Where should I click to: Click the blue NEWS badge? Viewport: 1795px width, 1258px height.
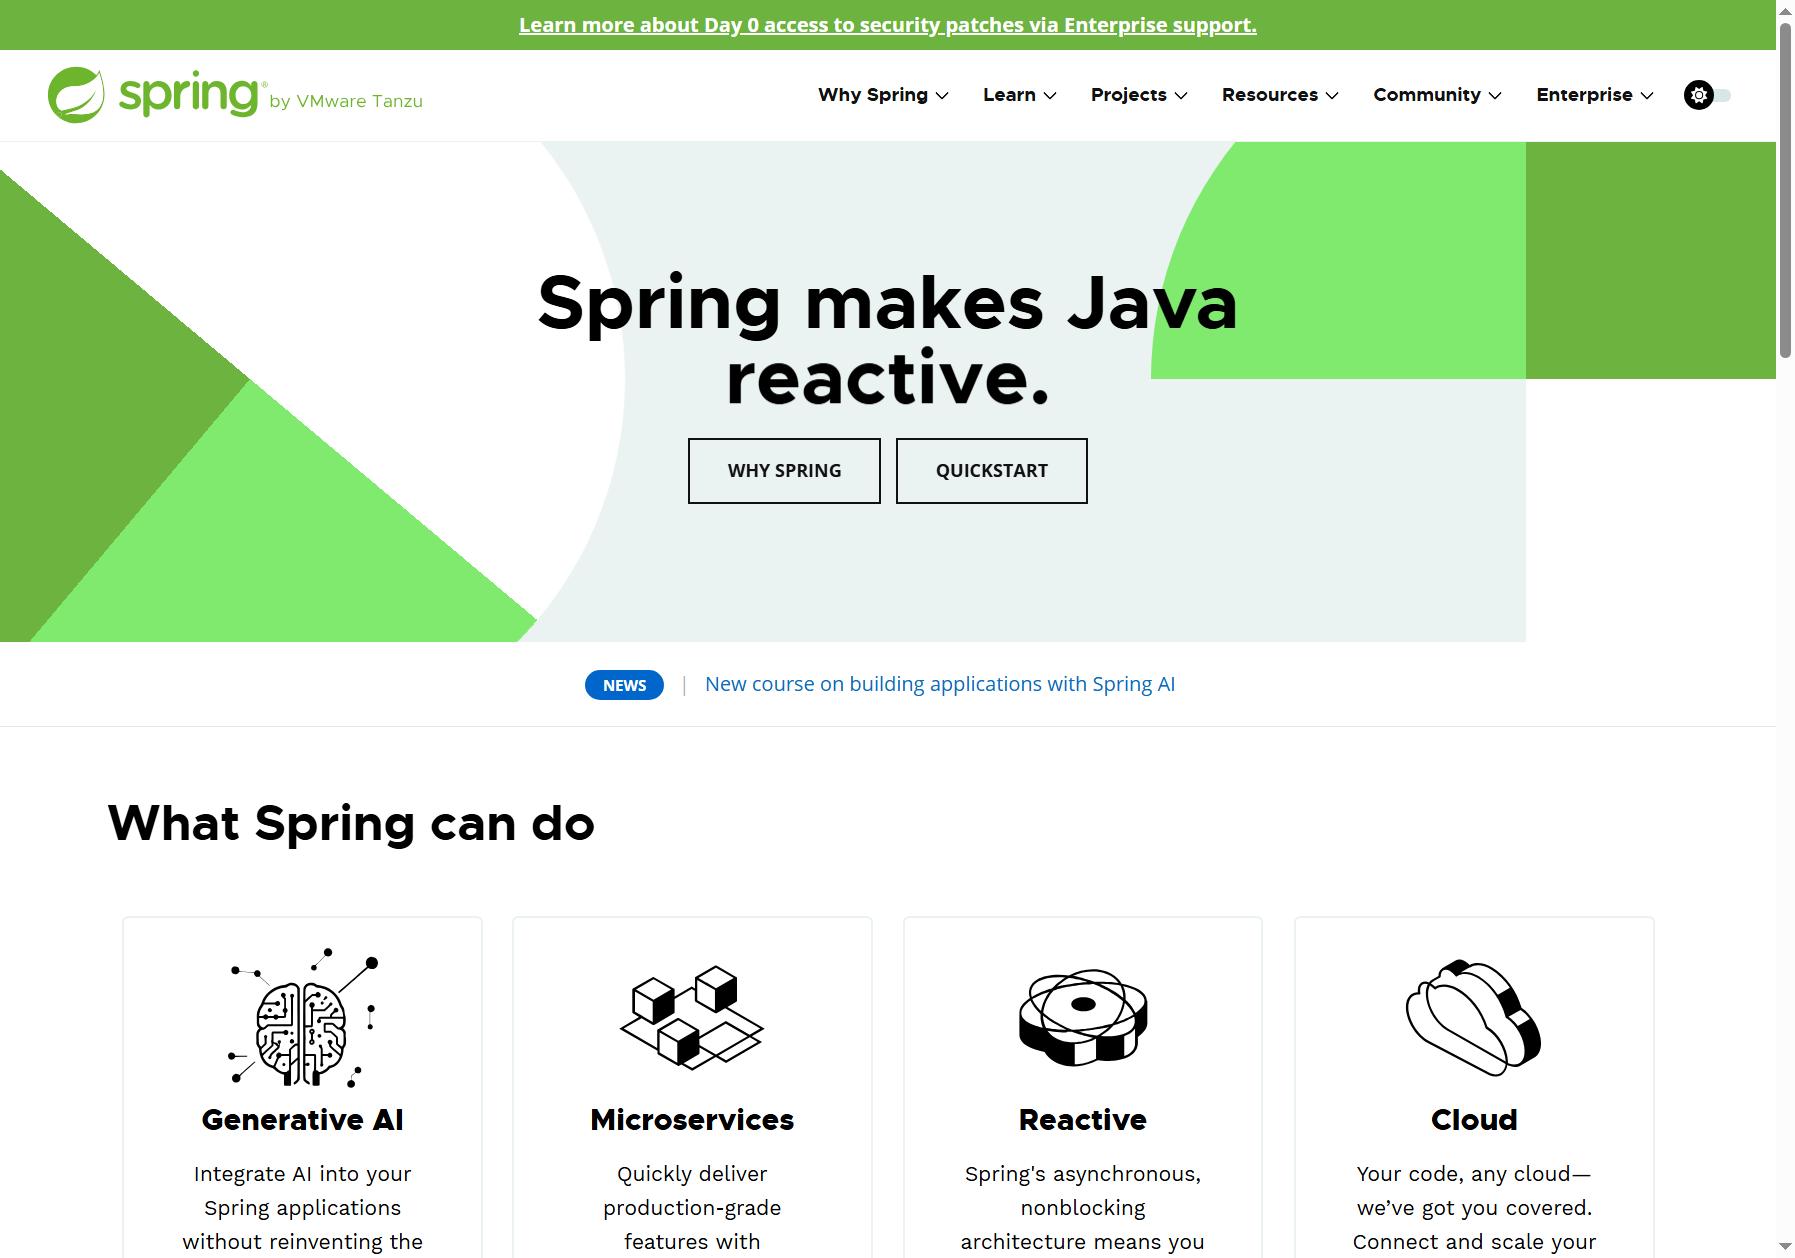tap(624, 685)
